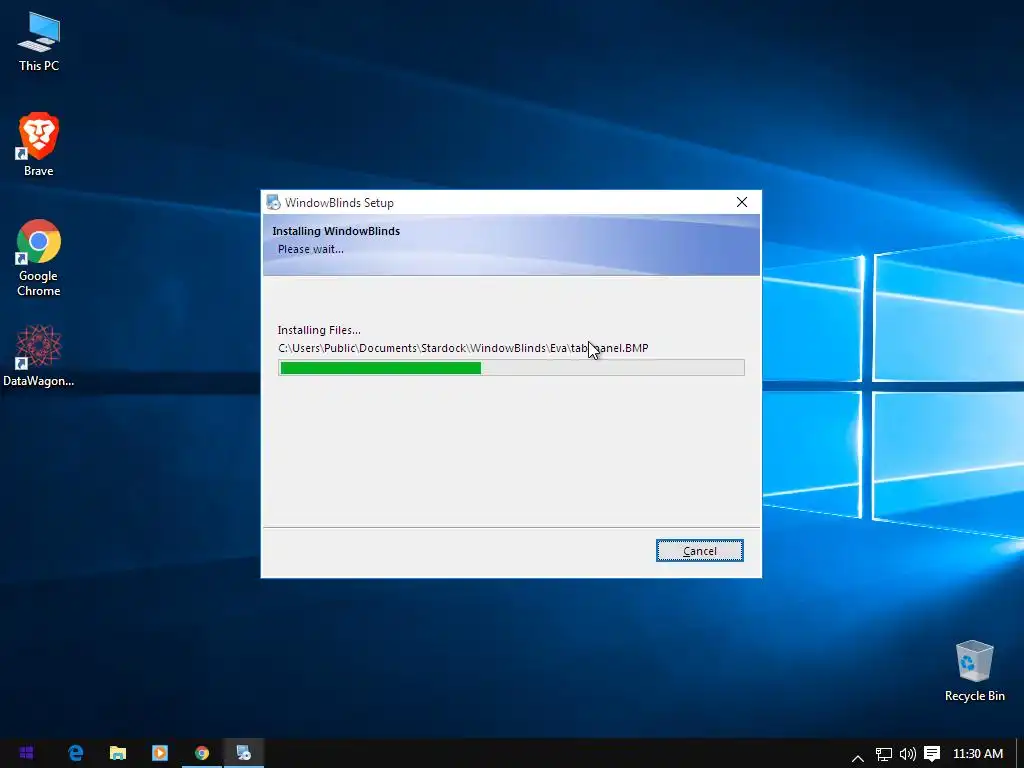The width and height of the screenshot is (1024, 768).
Task: Click the "Please wait..." text
Action: (x=310, y=249)
